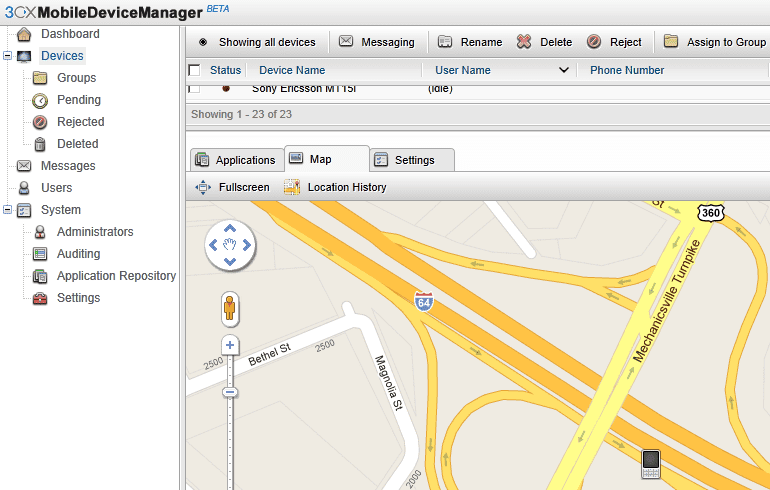Pan the map down with arrow
The height and width of the screenshot is (490, 770).
coord(230,261)
